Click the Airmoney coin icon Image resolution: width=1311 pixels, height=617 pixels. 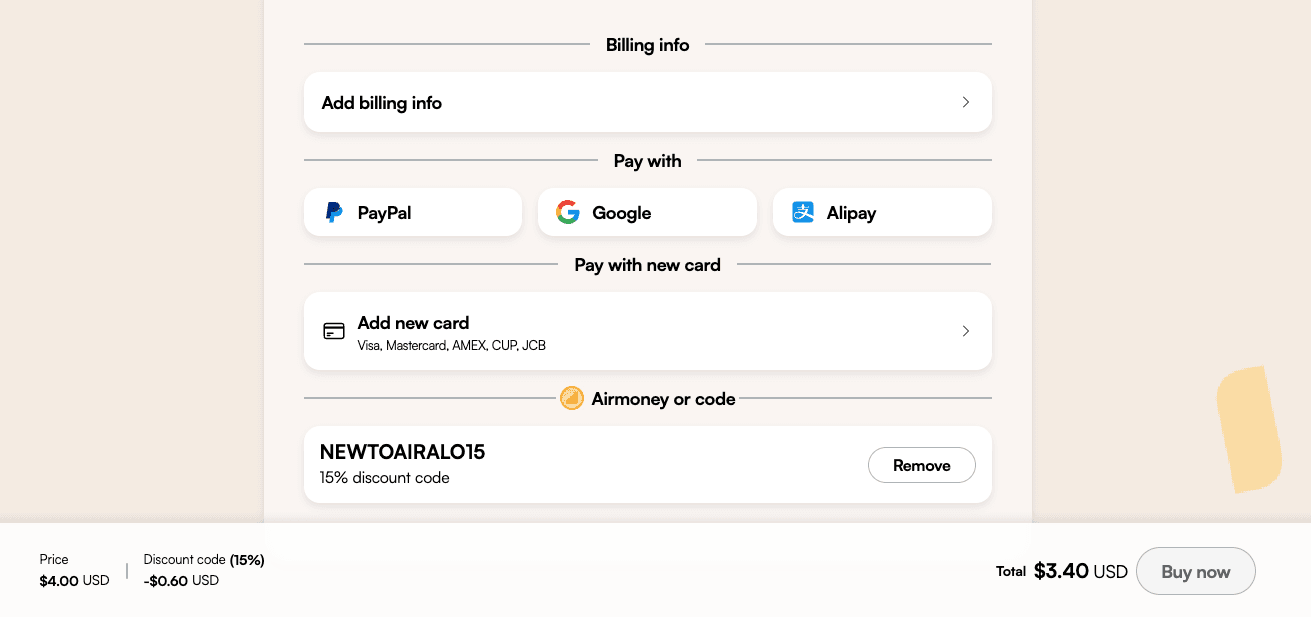point(572,399)
